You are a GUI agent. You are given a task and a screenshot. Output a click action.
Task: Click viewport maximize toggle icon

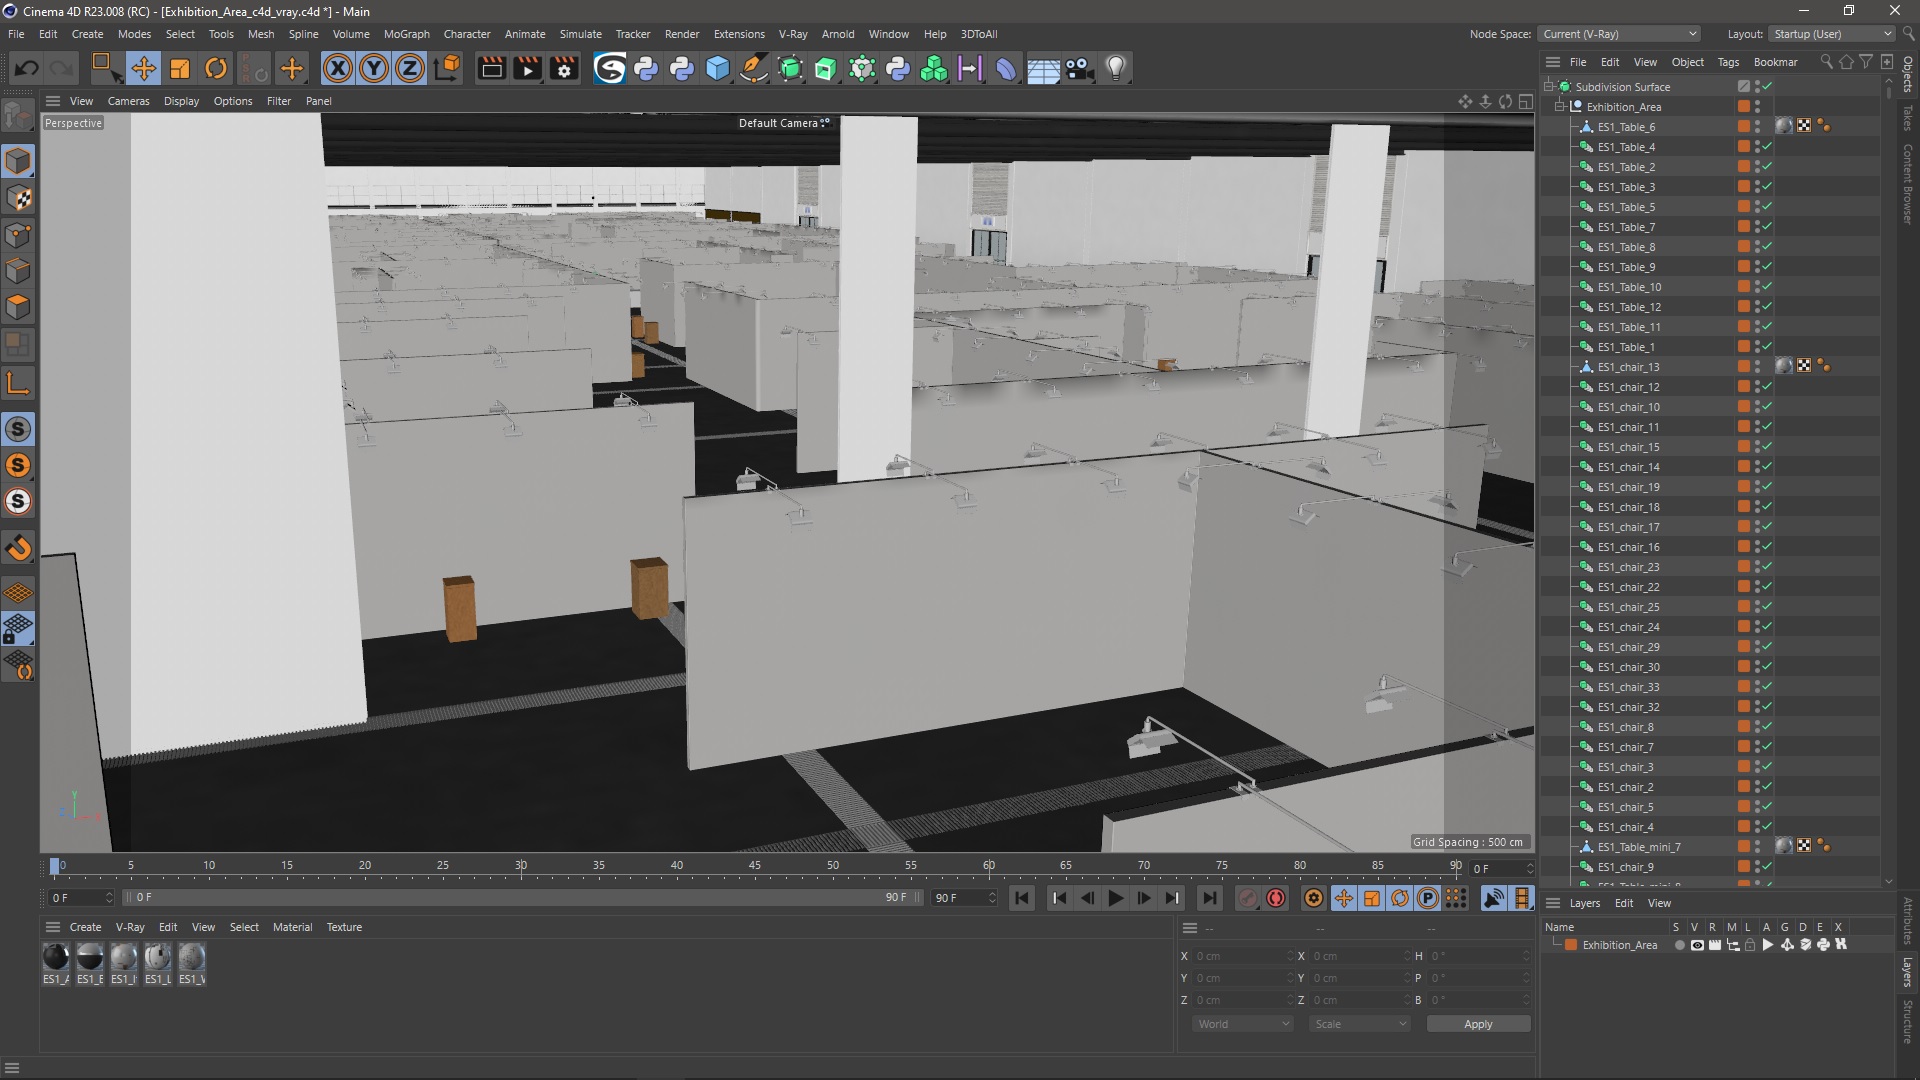point(1525,101)
